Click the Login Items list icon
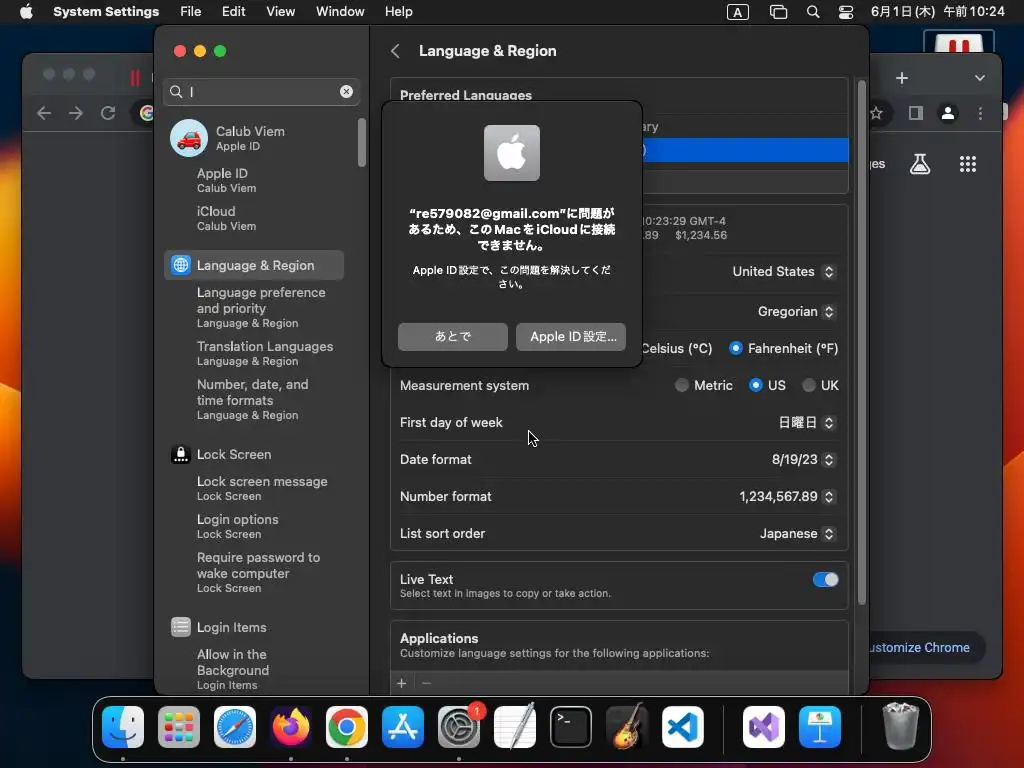The width and height of the screenshot is (1024, 768). tap(181, 627)
